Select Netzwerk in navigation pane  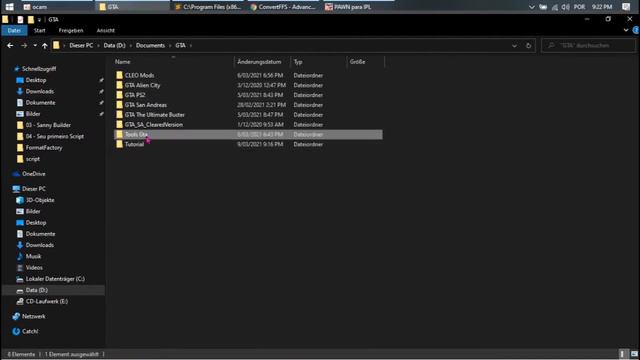(x=33, y=316)
